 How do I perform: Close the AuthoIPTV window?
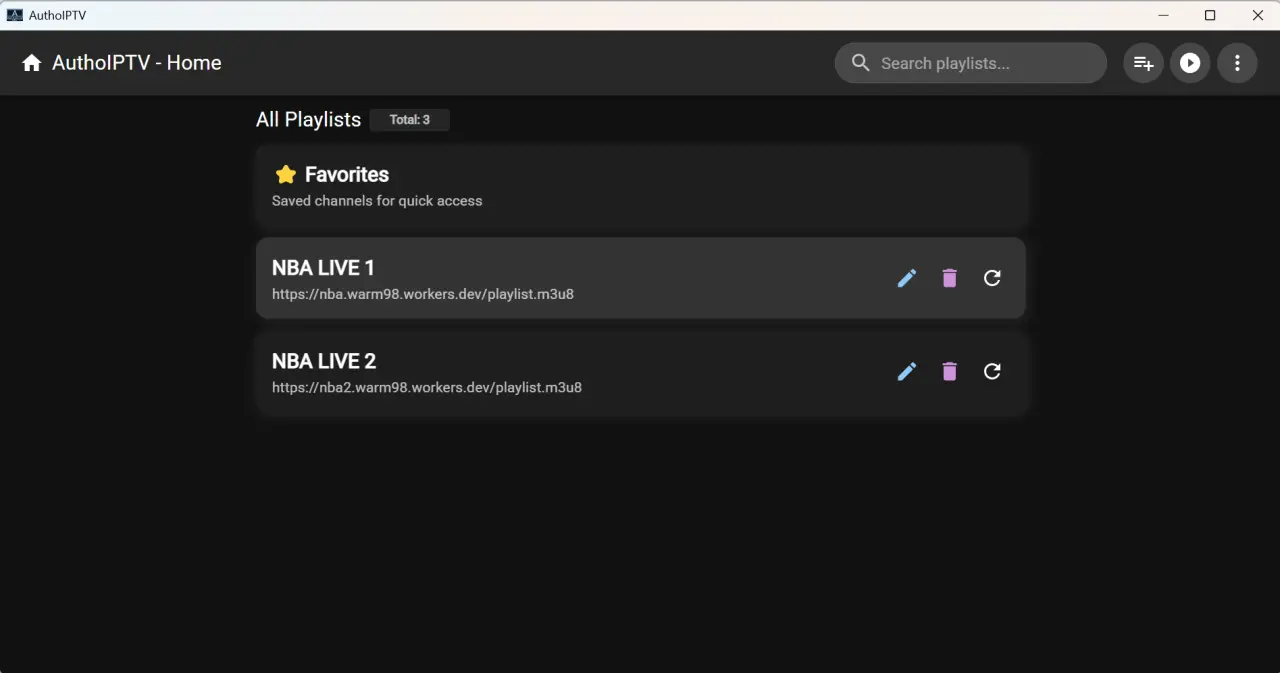[x=1257, y=15]
